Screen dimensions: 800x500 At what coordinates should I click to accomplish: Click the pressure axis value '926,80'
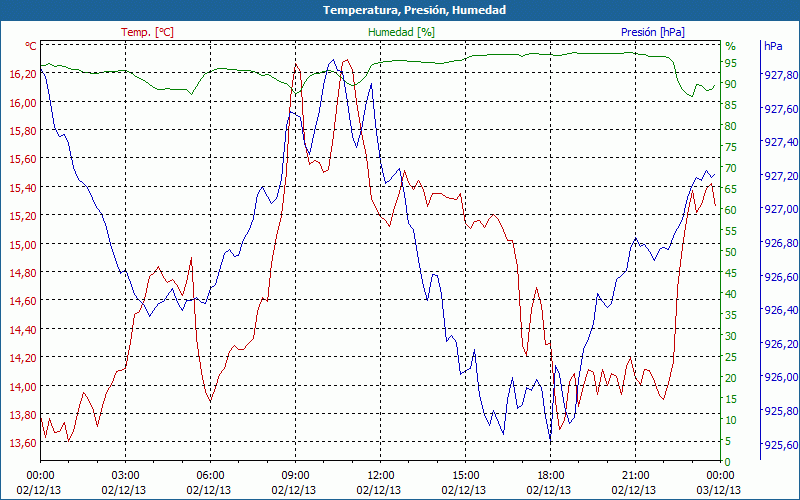tap(780, 243)
